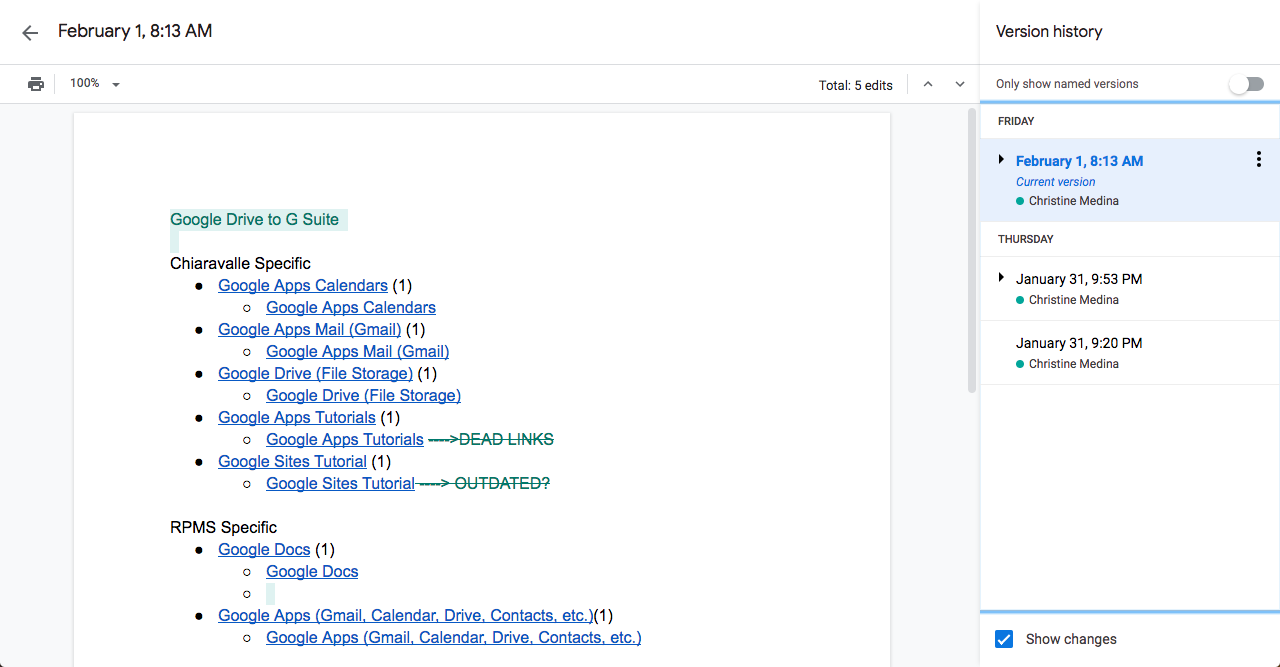
Task: Open more actions menu for February 1 version
Action: [1258, 160]
